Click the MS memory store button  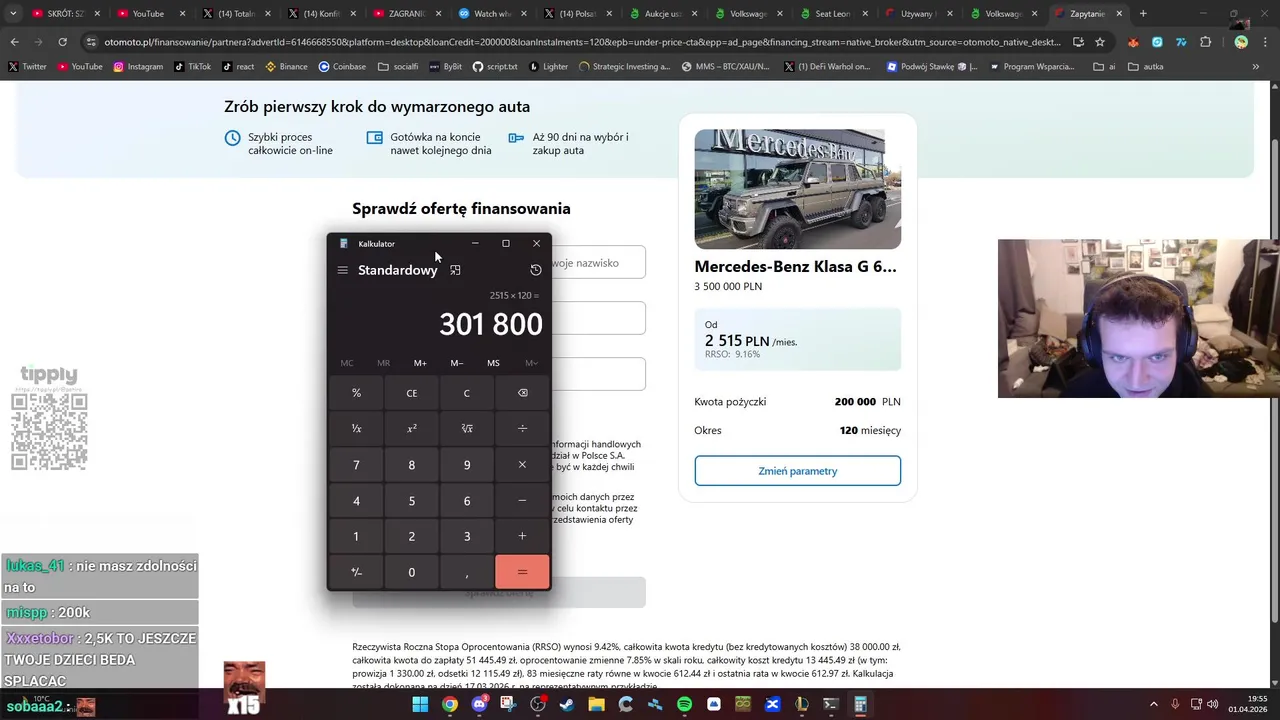(x=493, y=363)
